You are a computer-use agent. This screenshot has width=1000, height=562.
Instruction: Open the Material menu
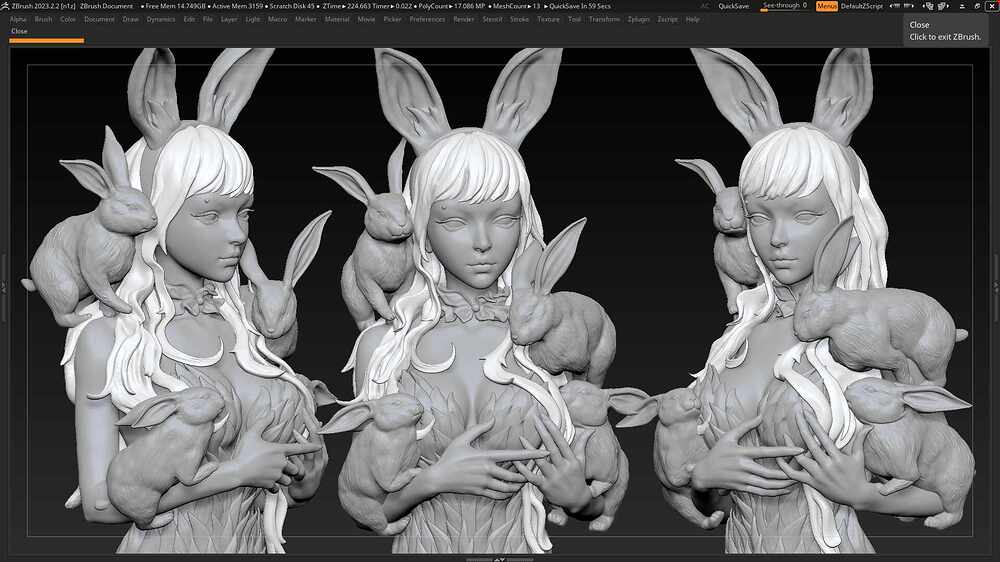click(x=337, y=19)
